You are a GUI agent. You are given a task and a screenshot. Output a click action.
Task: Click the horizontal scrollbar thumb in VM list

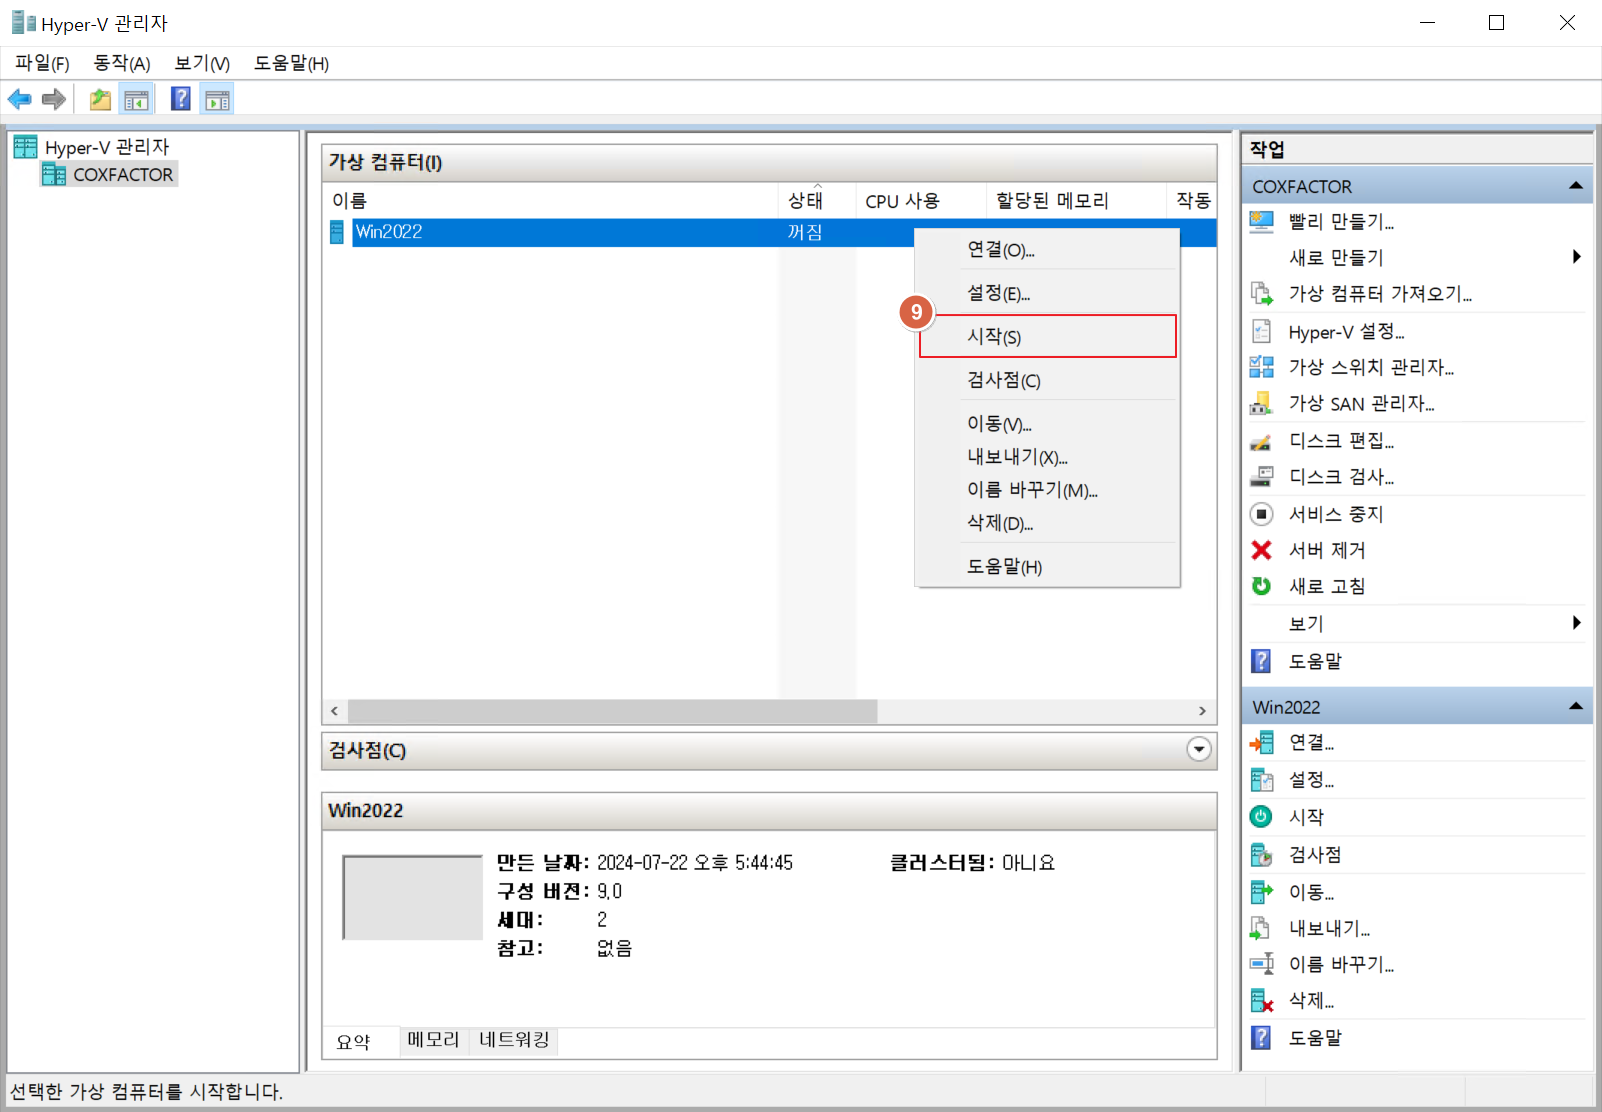point(612,711)
